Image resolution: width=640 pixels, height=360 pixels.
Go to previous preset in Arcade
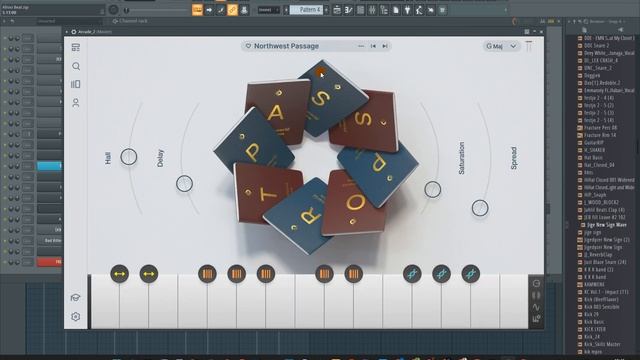tap(373, 46)
